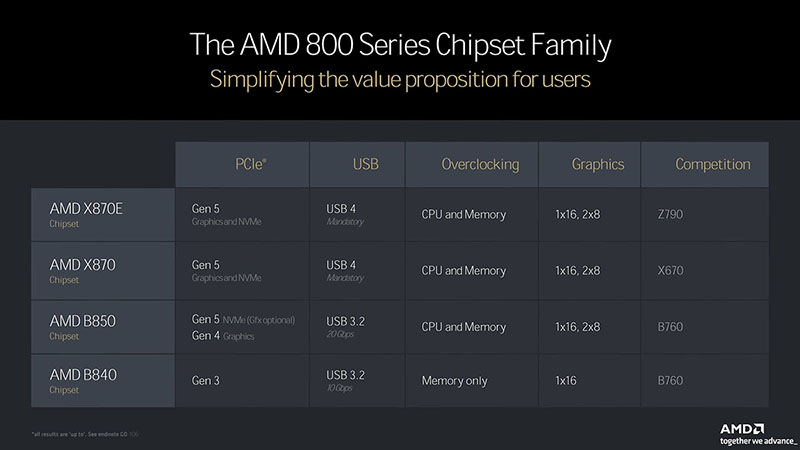
Task: Click the USB 3.2 10Gbps cell
Action: pyautogui.click(x=346, y=381)
